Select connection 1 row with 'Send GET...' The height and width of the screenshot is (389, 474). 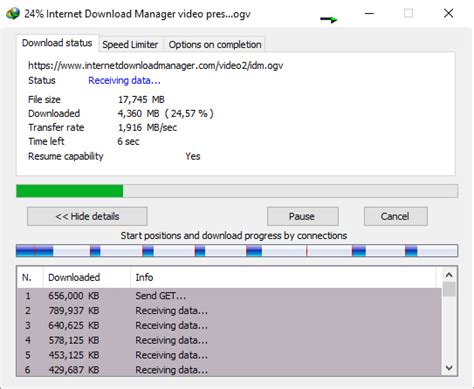229,296
